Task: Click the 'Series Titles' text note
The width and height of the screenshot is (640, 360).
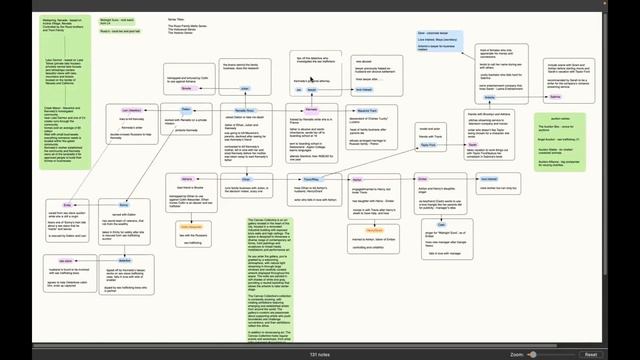Action: pos(188,26)
